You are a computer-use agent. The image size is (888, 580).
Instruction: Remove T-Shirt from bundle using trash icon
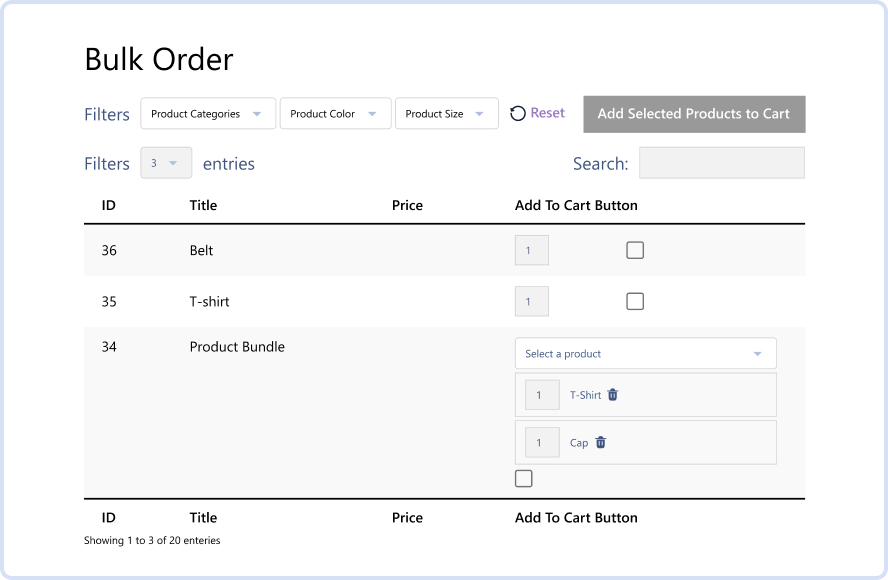[611, 394]
